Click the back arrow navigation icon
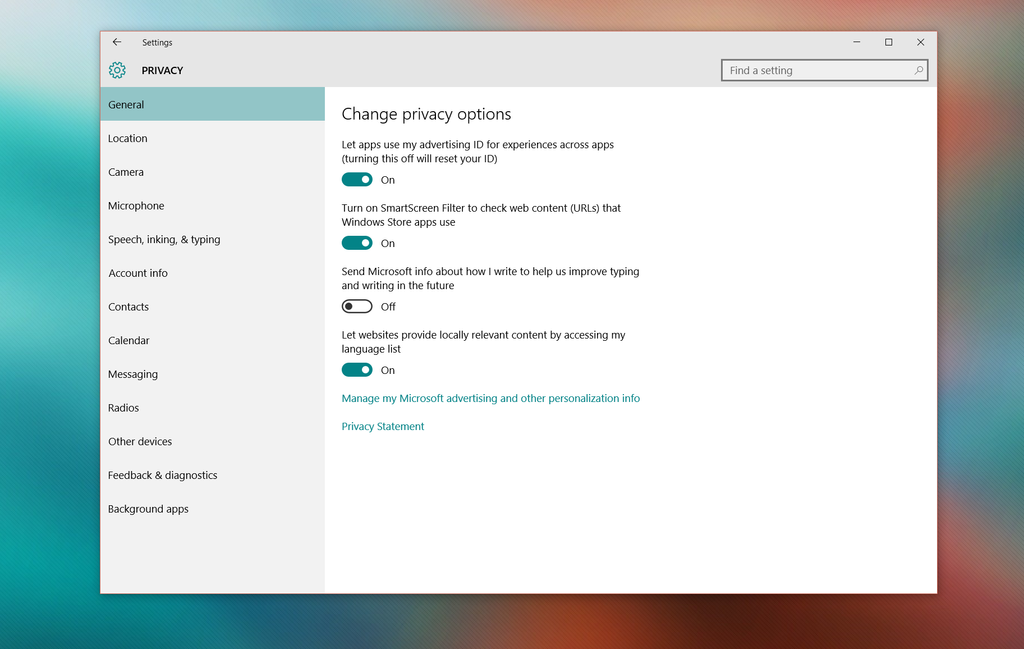Viewport: 1024px width, 649px height. pos(117,42)
